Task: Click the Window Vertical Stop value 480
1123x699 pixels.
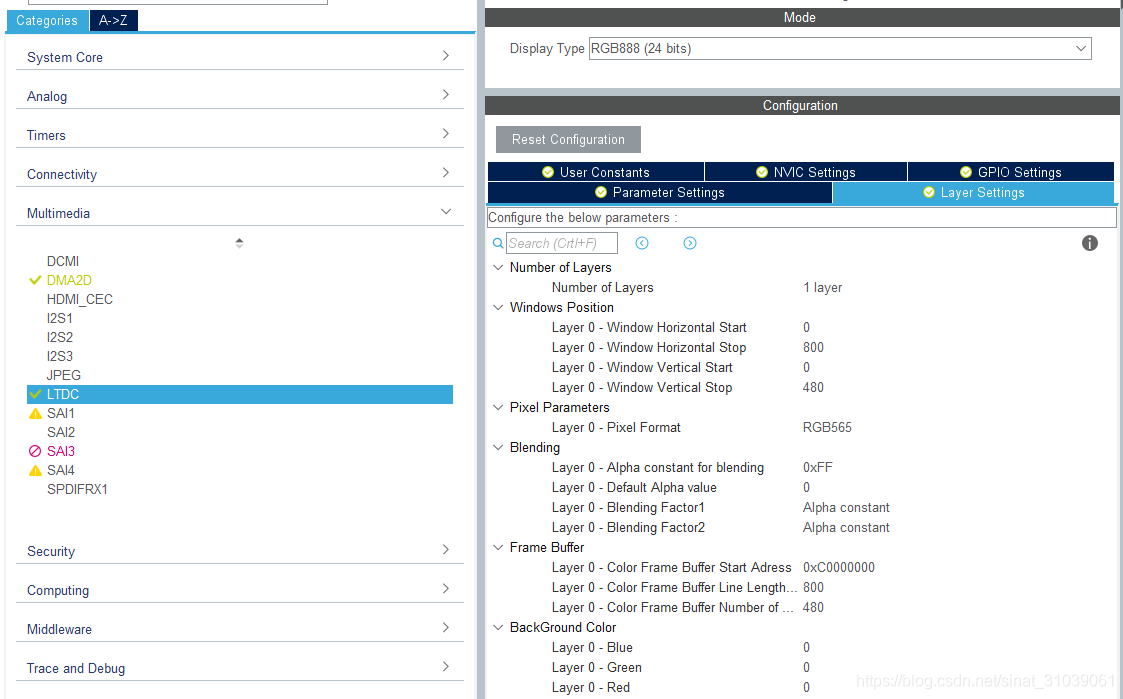Action: coord(813,387)
